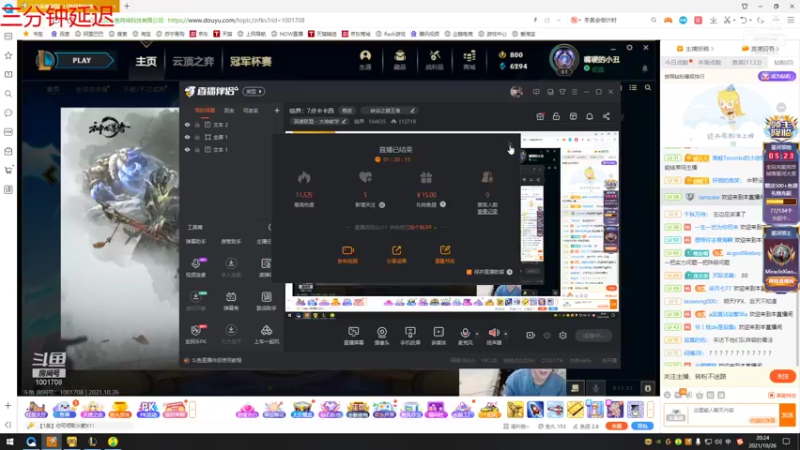Click the start broadcast button in 直播伴侣
This screenshot has width=800, height=450.
[x=594, y=335]
